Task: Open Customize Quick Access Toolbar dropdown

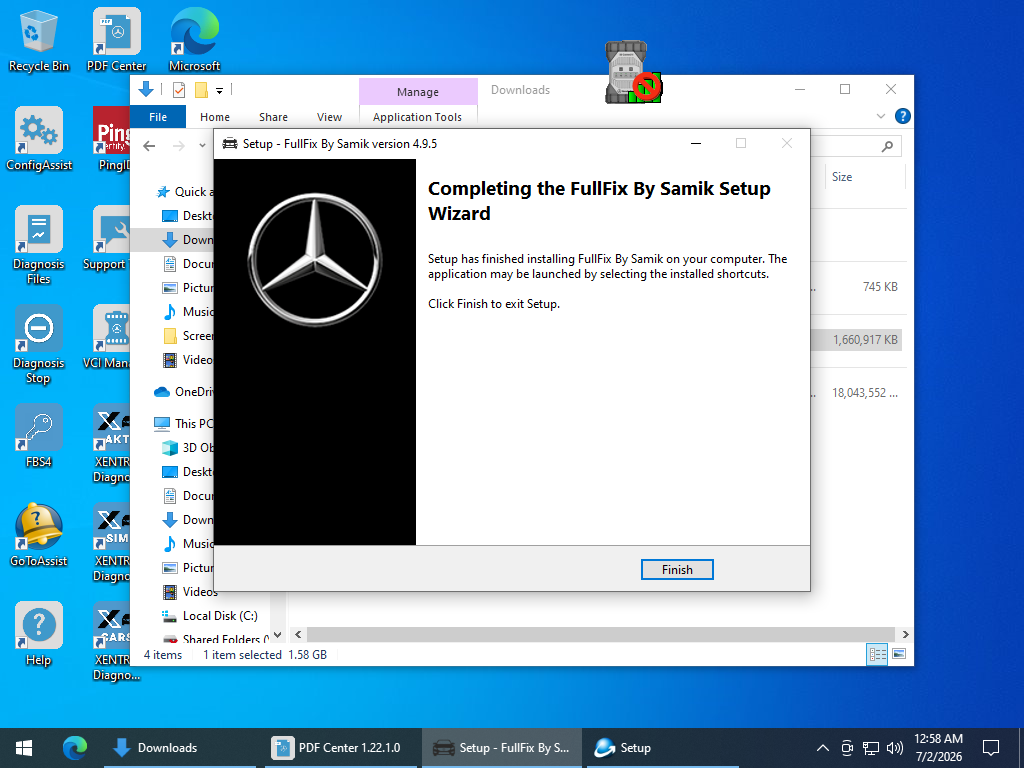Action: point(219,91)
